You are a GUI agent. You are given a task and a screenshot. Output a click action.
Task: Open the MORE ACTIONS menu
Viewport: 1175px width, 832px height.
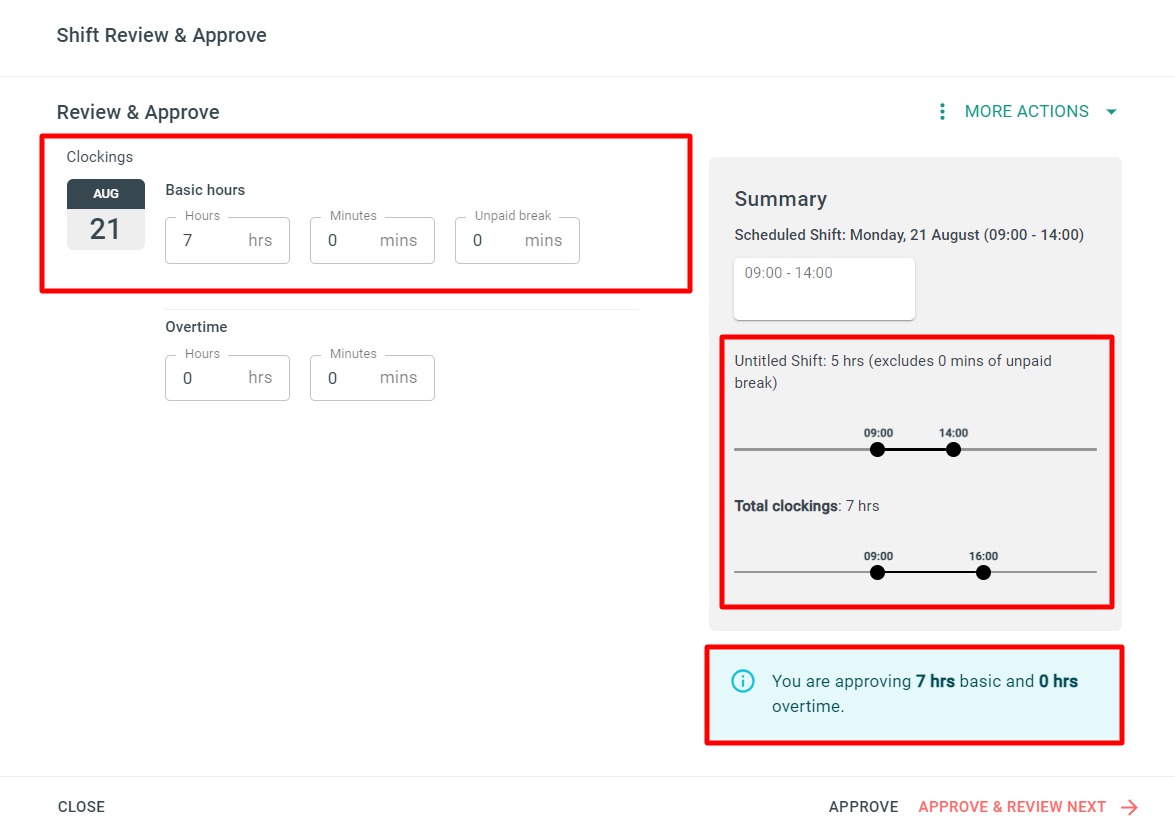[x=1027, y=112]
